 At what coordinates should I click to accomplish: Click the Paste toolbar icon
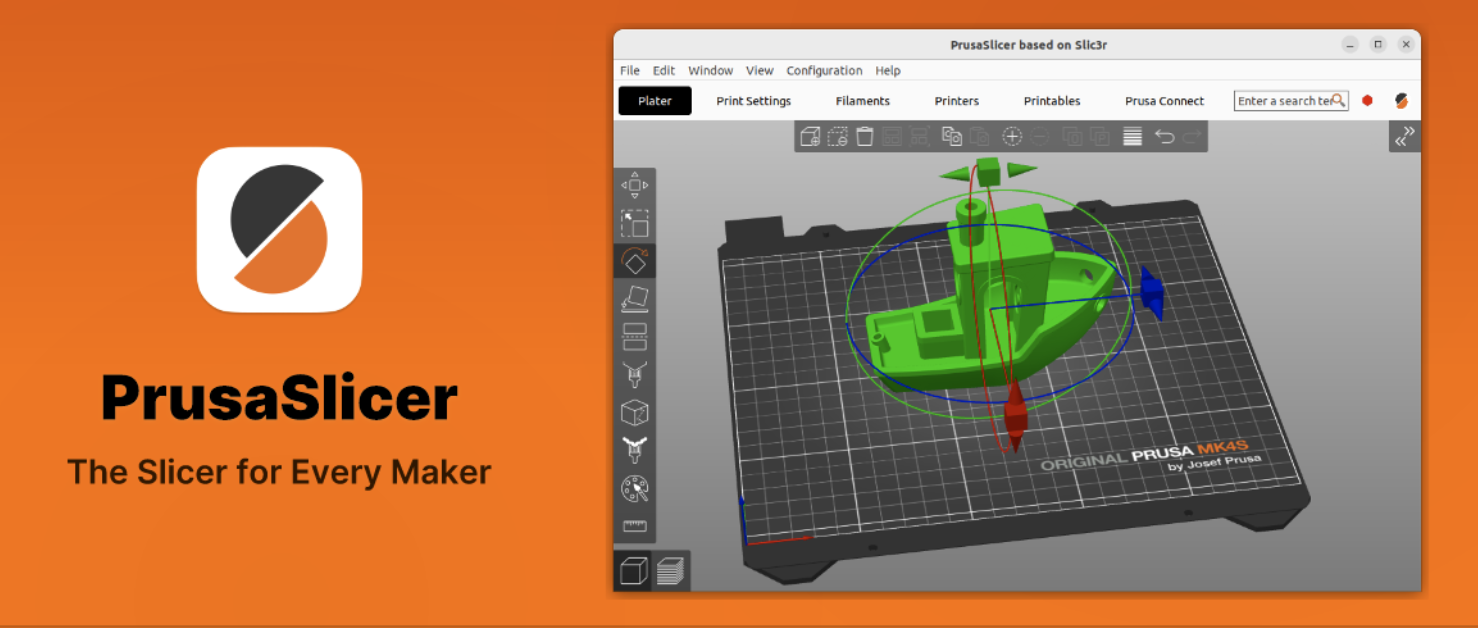click(x=981, y=137)
